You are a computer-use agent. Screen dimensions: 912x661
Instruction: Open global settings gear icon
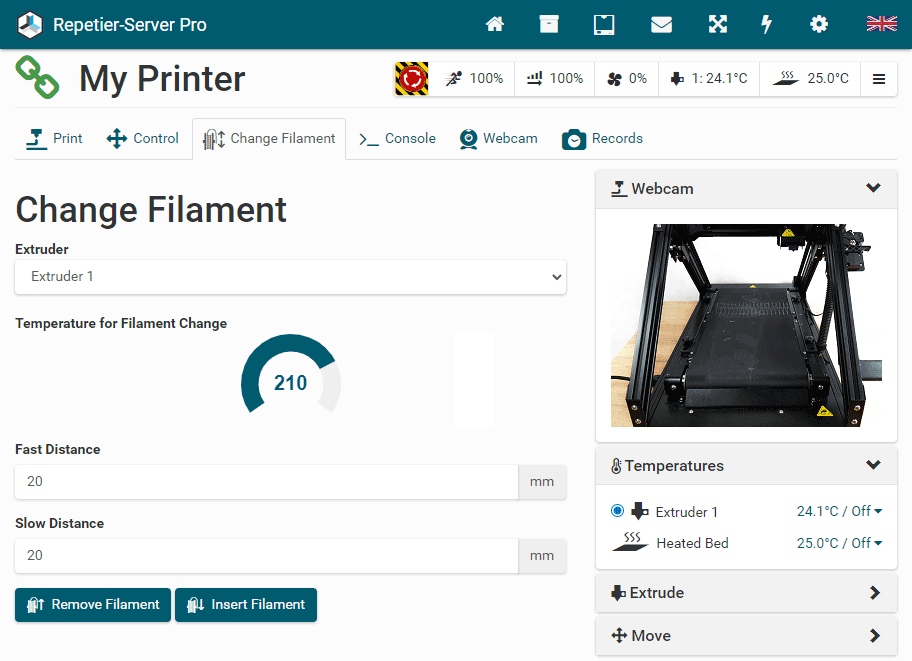point(819,25)
